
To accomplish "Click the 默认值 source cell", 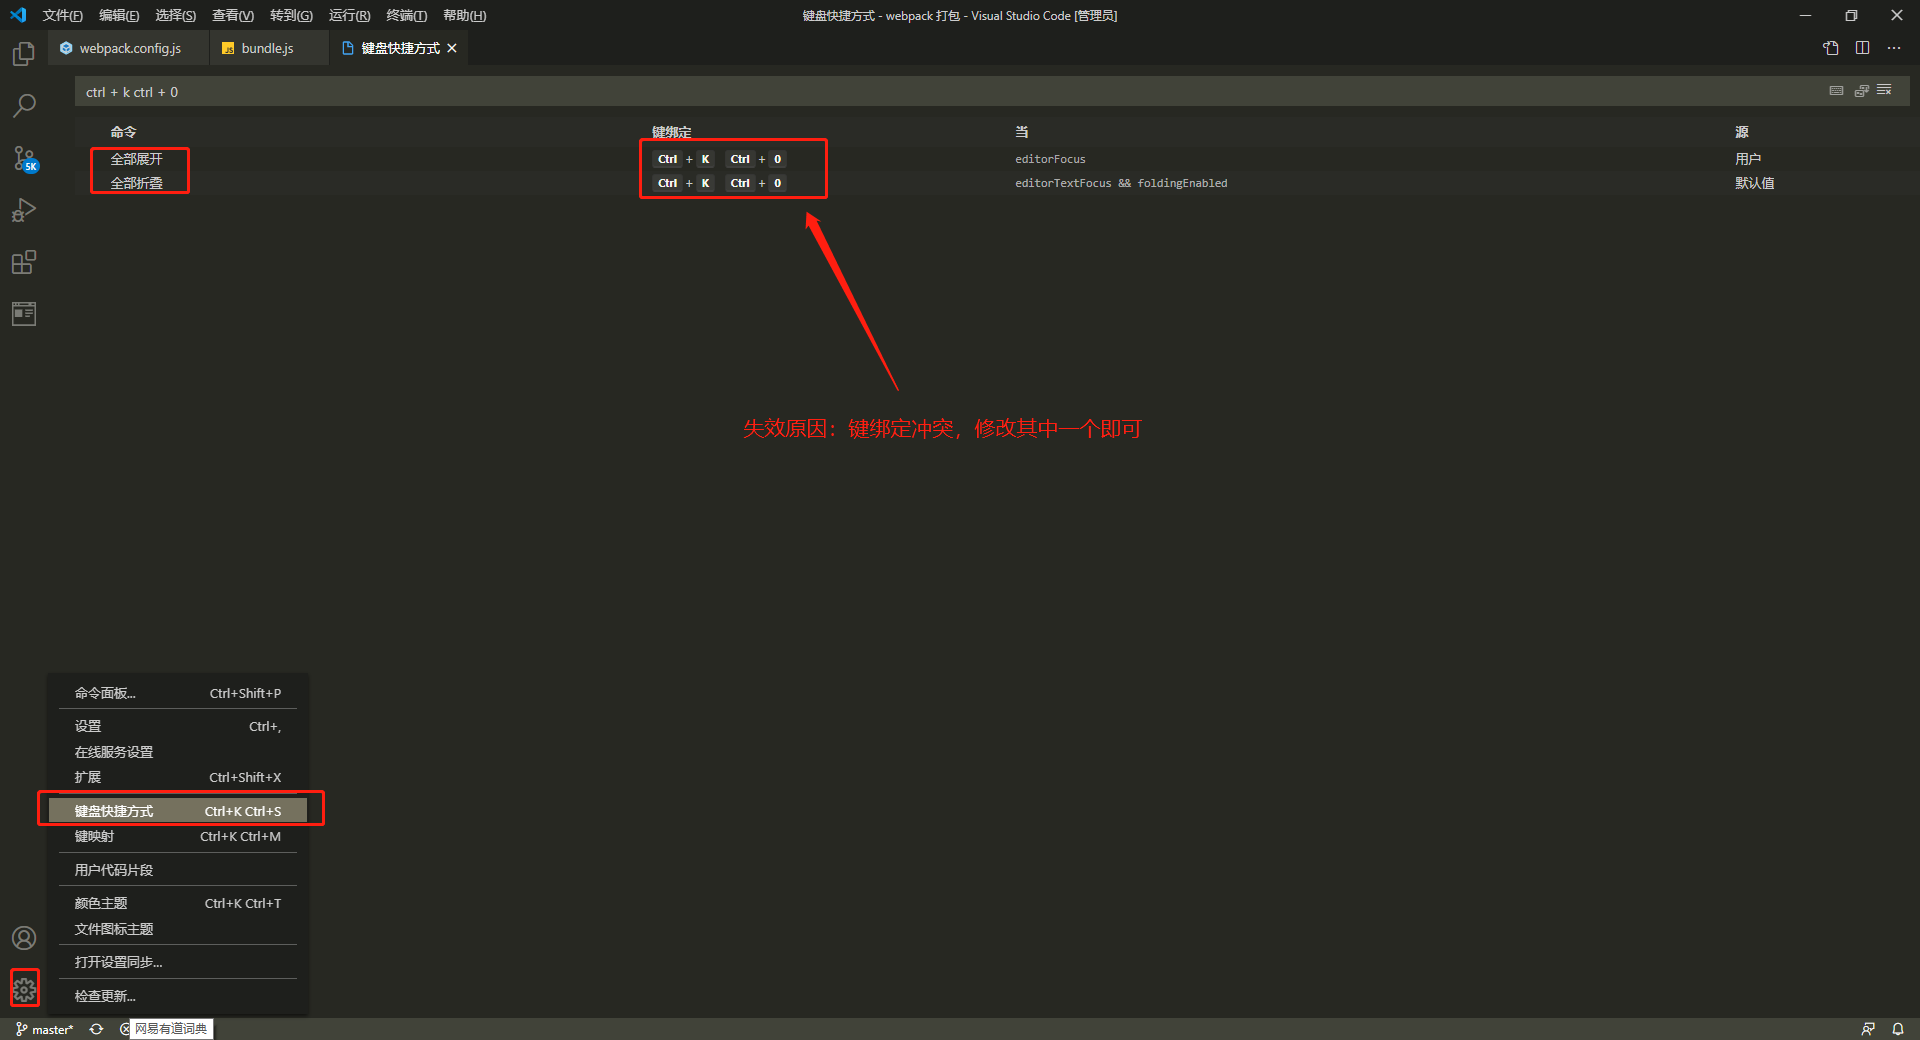I will [1754, 183].
